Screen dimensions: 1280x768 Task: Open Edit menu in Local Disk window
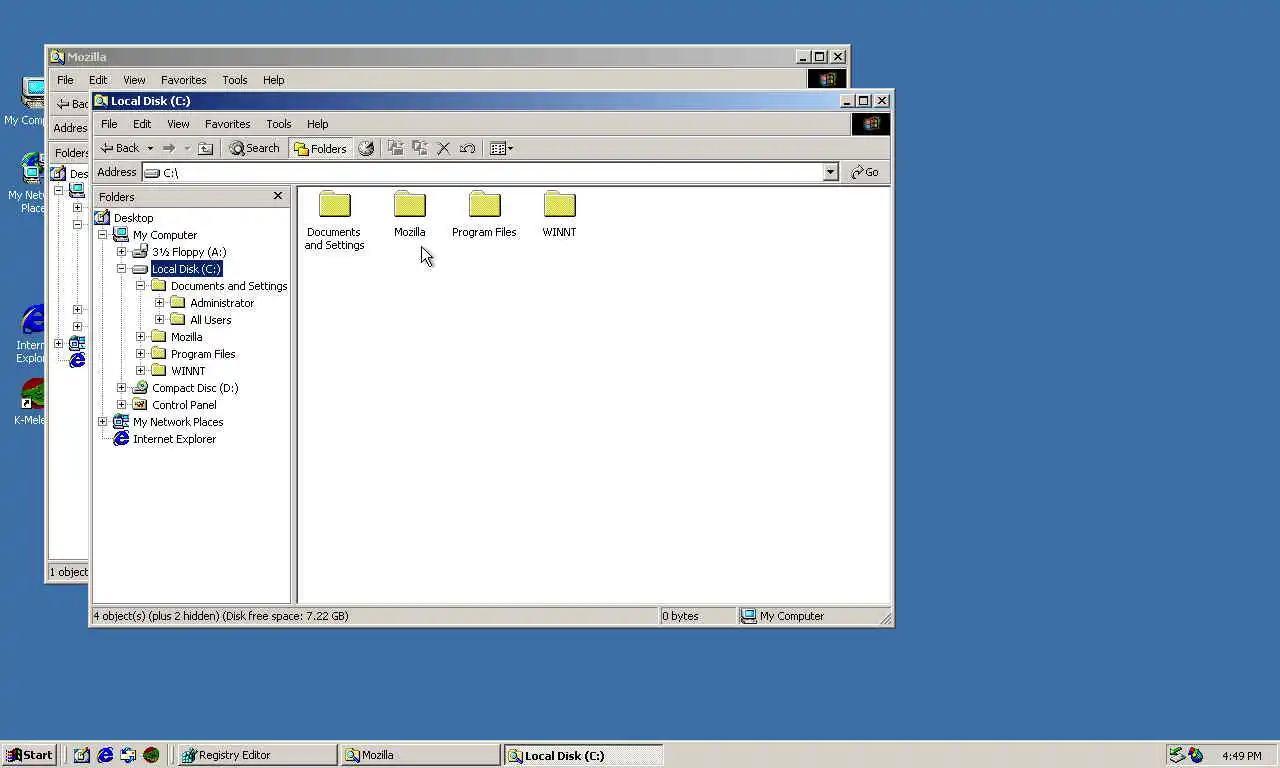(142, 124)
